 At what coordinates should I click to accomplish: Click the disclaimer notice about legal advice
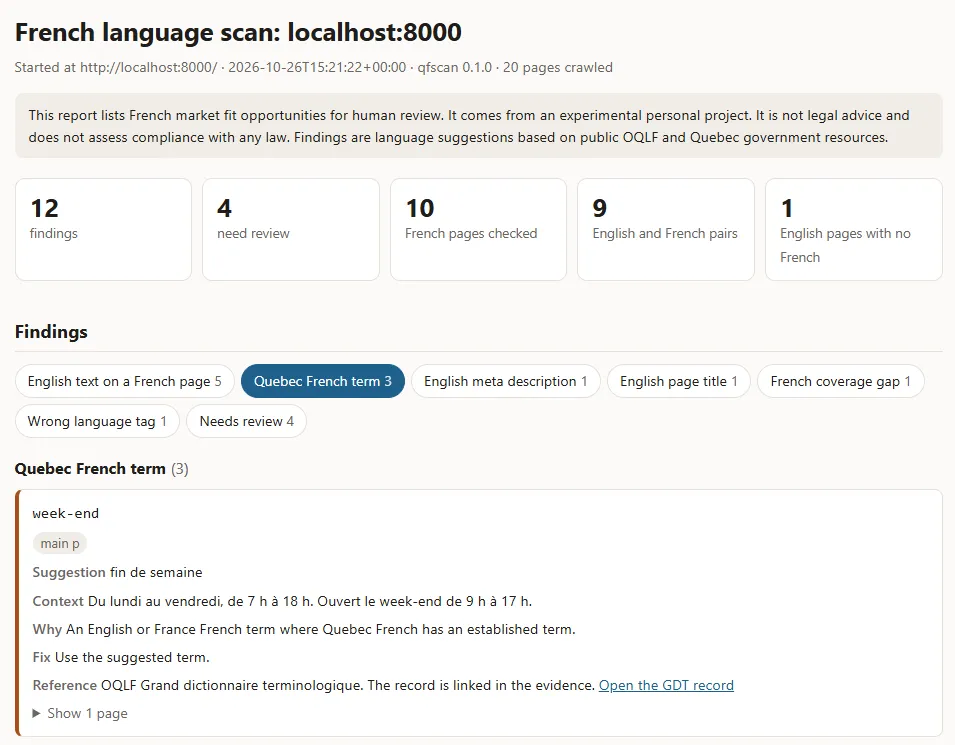coord(479,126)
